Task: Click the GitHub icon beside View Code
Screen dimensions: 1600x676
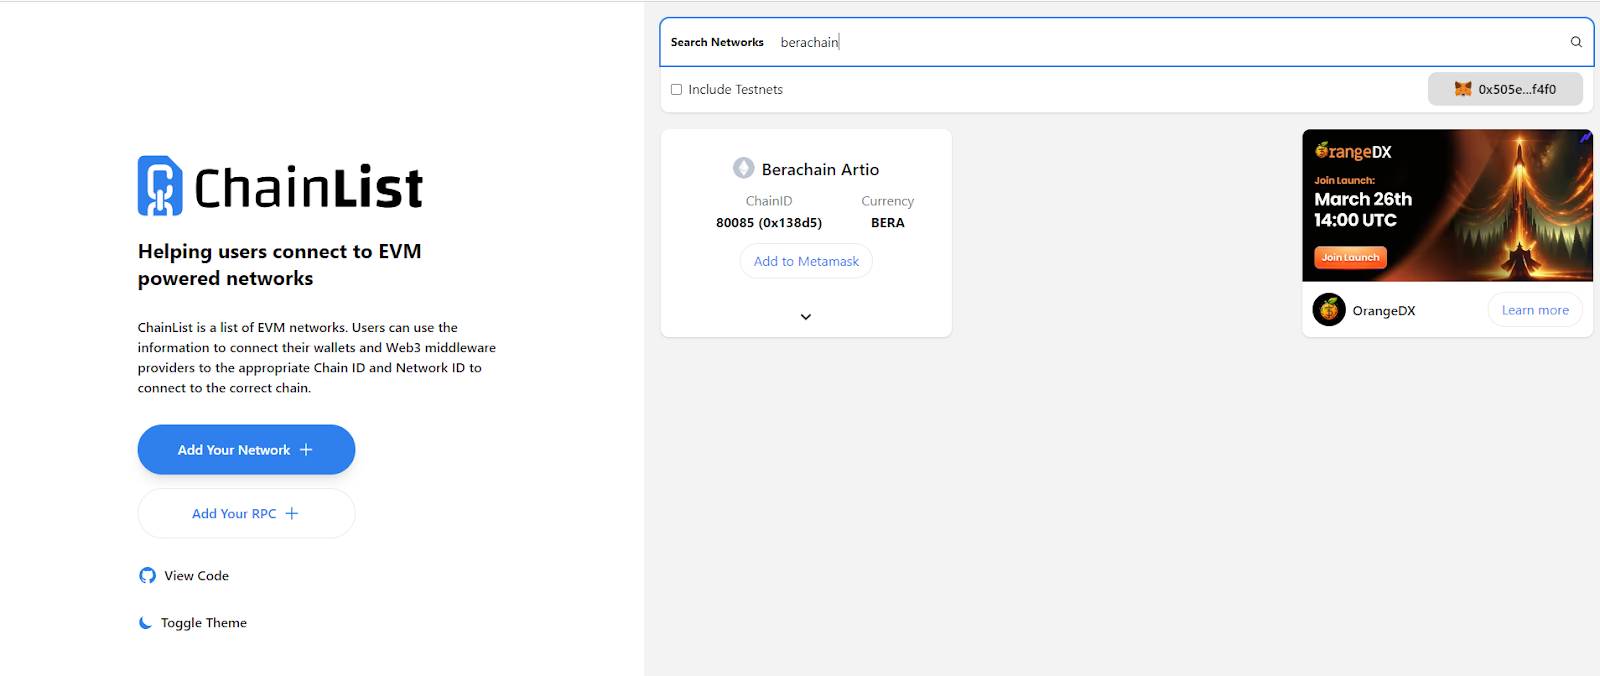Action: click(147, 576)
